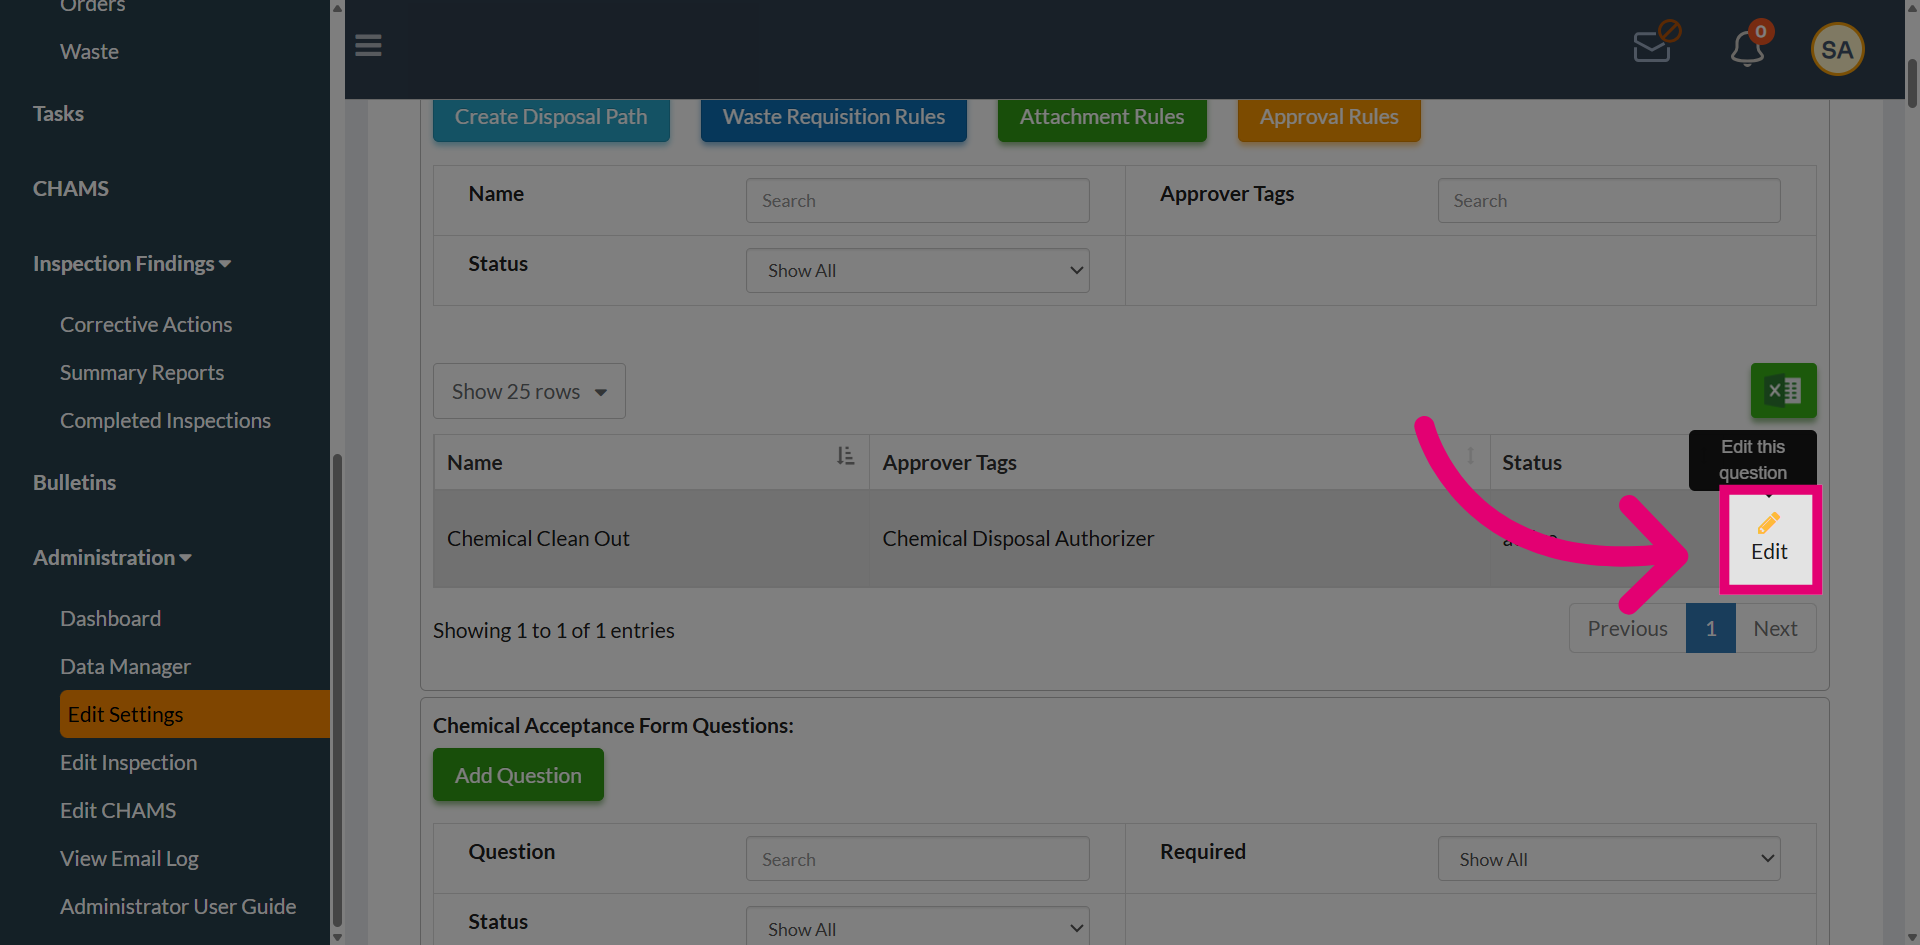The height and width of the screenshot is (945, 1920).
Task: Open Corrective Actions
Action: pyautogui.click(x=146, y=325)
